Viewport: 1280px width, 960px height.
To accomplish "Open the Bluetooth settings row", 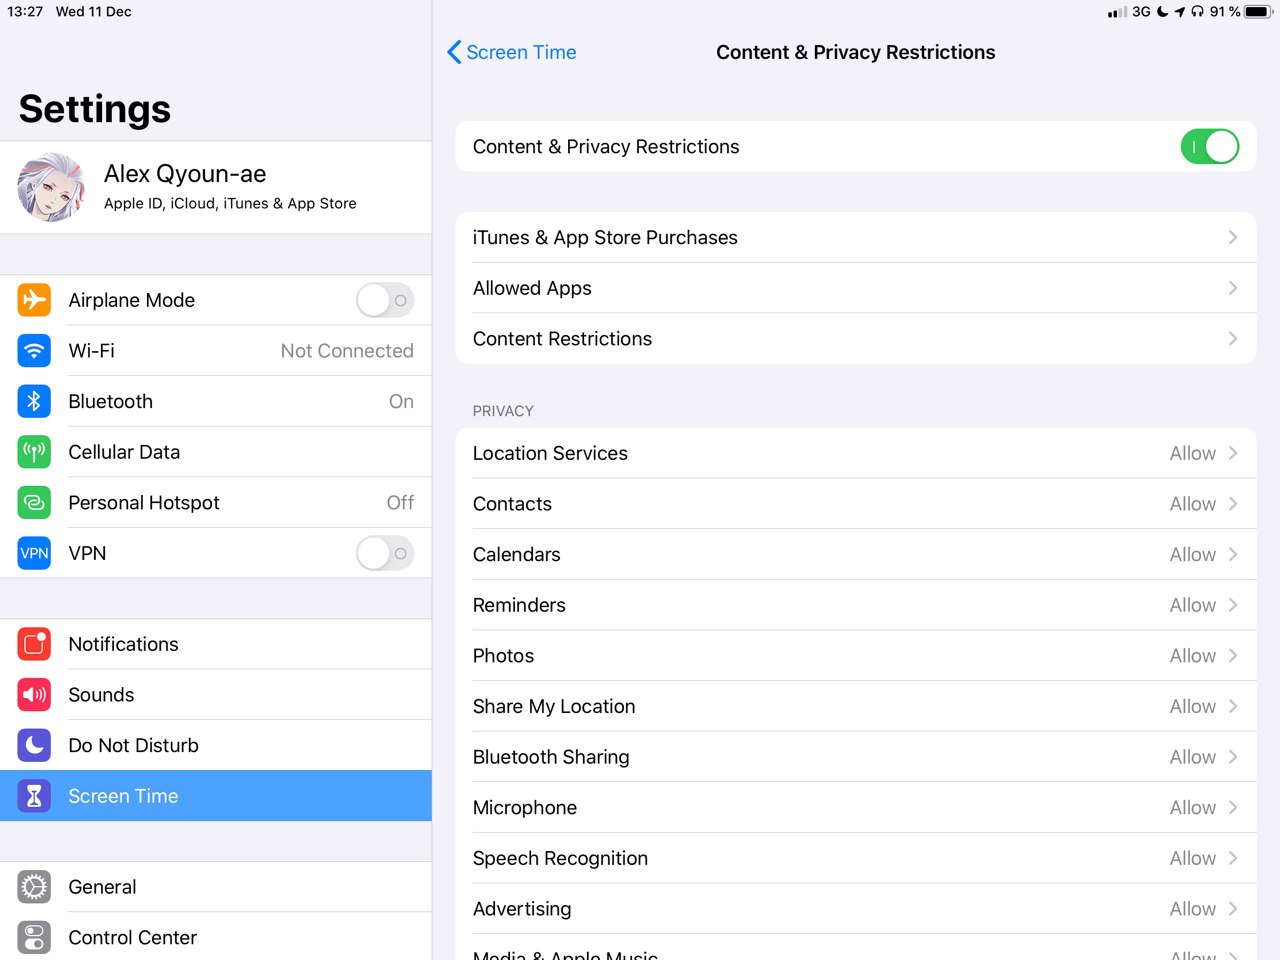I will click(x=216, y=401).
